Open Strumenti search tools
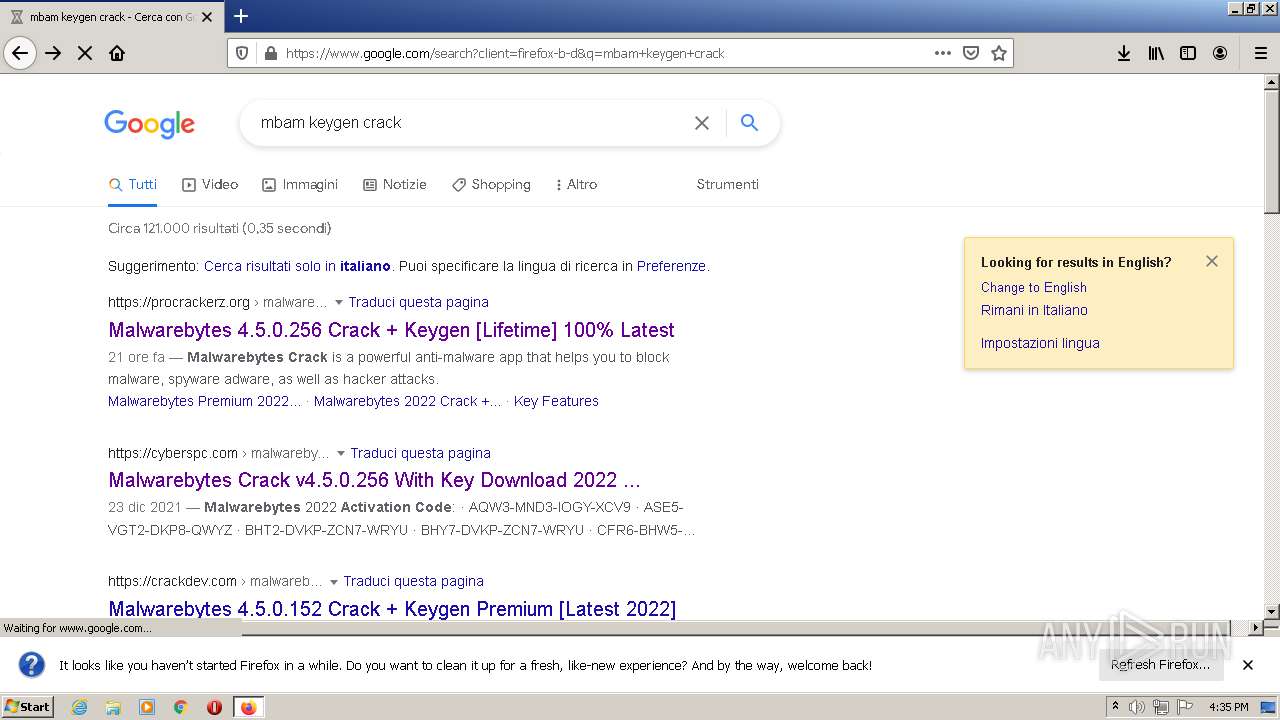 click(727, 185)
